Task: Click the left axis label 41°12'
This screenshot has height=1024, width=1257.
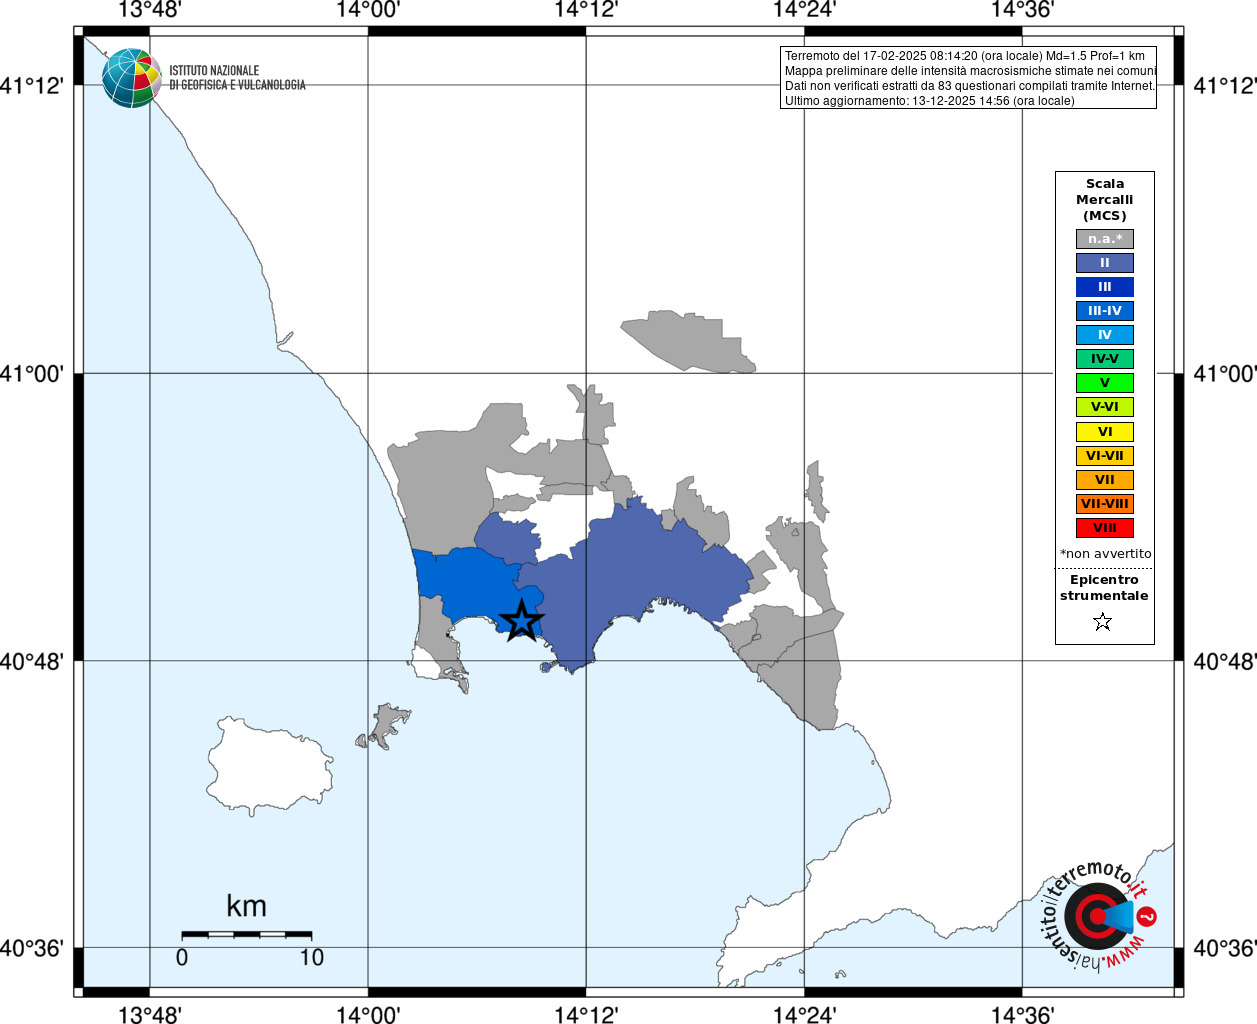Action: click(32, 86)
